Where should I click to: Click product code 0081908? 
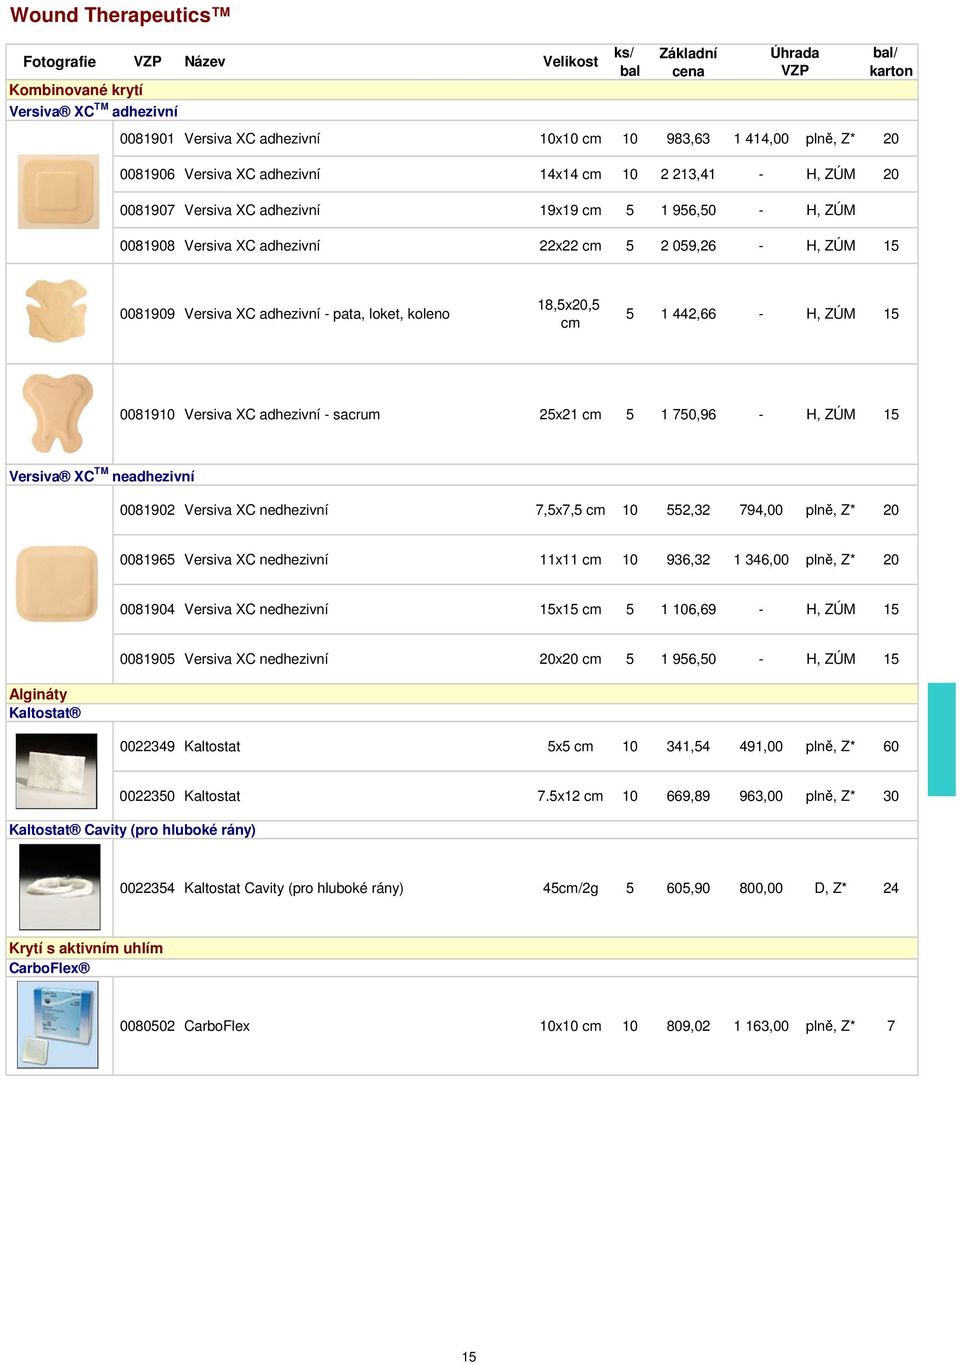(147, 246)
